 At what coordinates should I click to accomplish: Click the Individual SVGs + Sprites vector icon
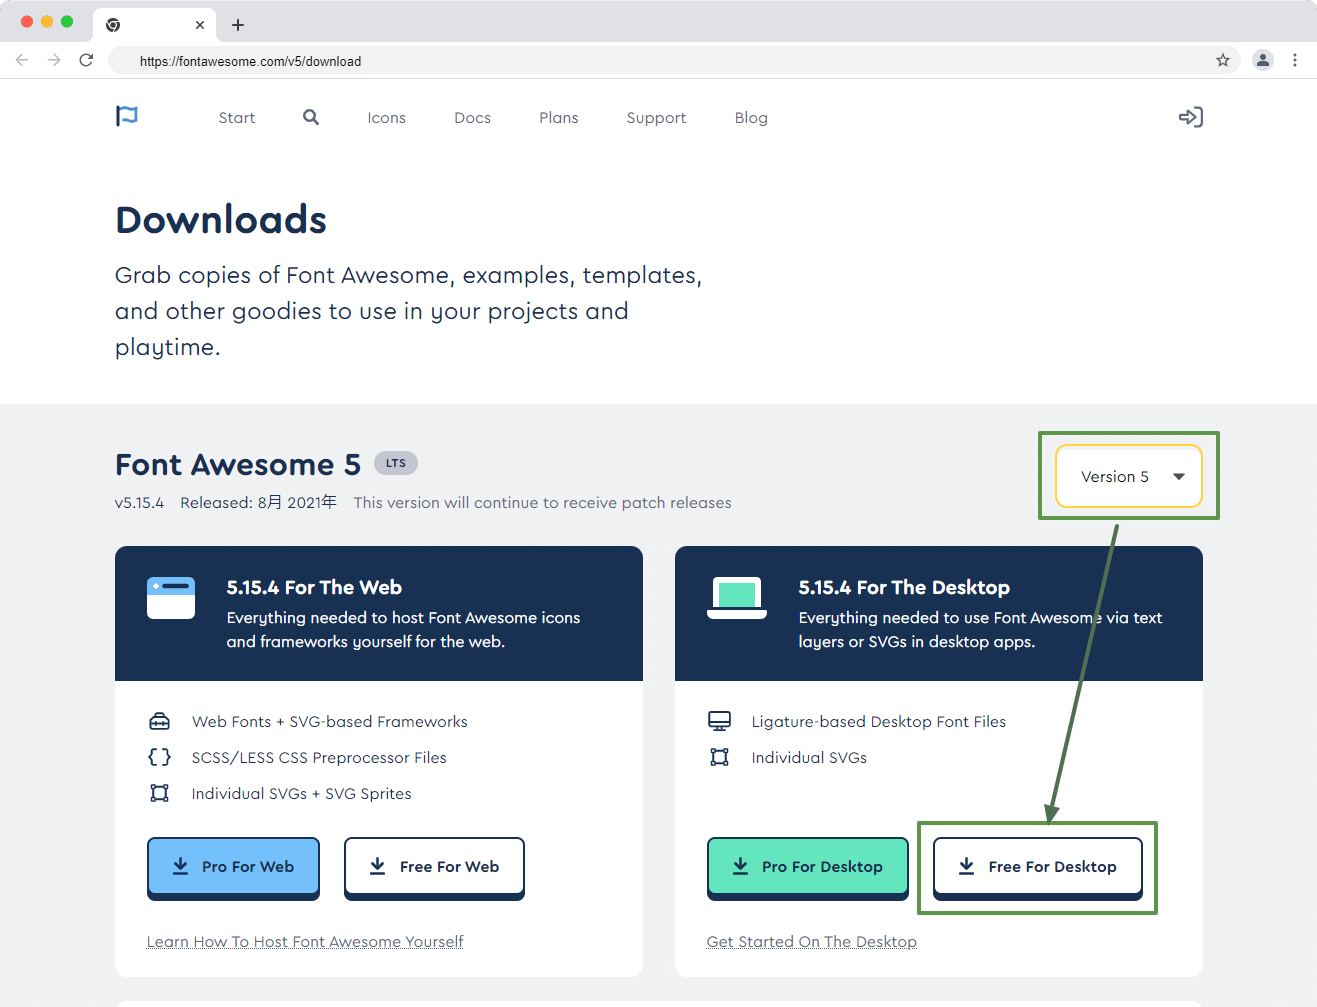click(x=159, y=793)
